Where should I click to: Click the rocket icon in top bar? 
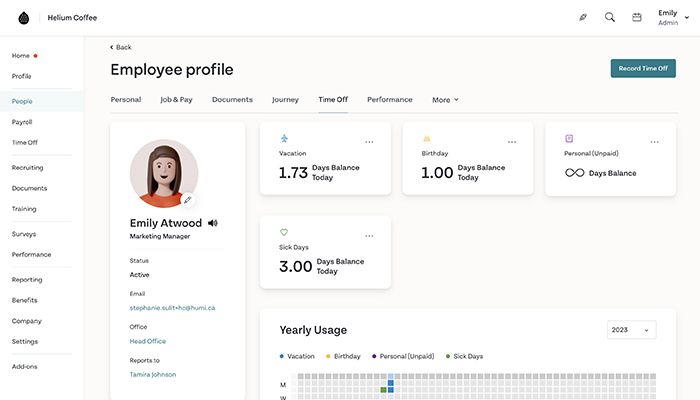[x=583, y=17]
